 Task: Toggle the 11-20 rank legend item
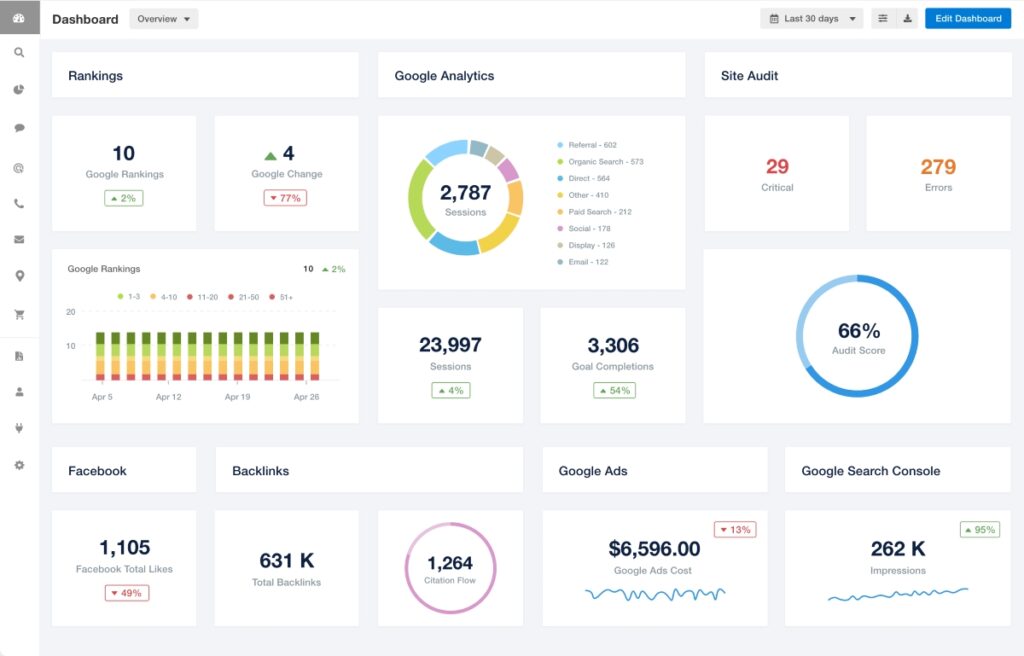tap(202, 297)
